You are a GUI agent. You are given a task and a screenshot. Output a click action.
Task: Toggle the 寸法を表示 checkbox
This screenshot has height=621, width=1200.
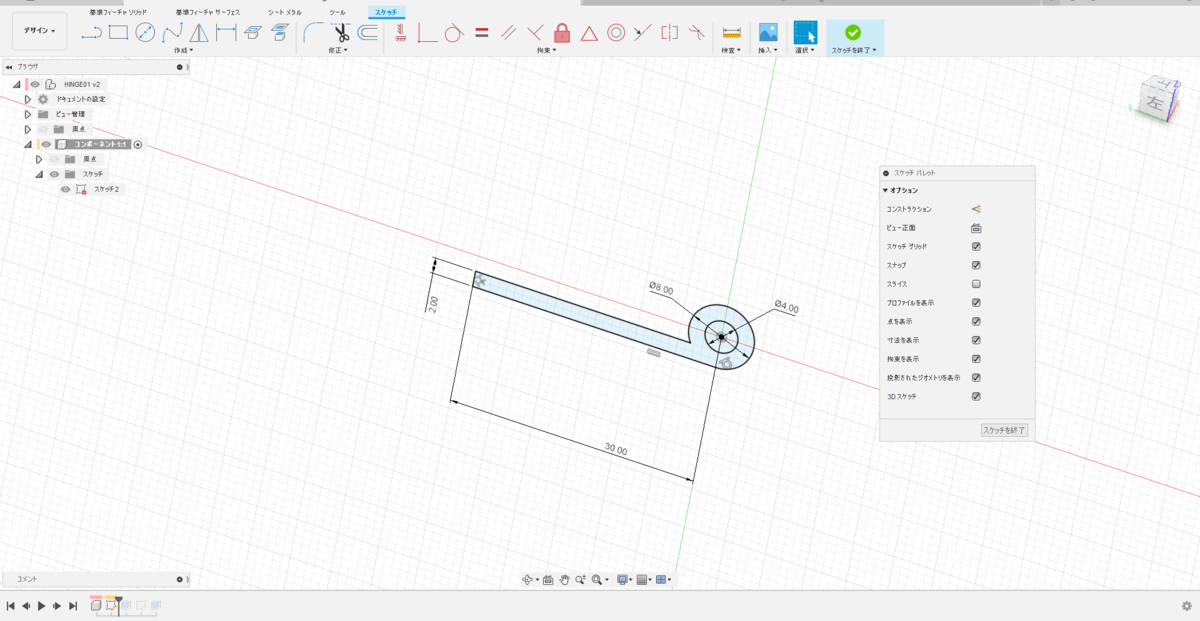(x=976, y=340)
